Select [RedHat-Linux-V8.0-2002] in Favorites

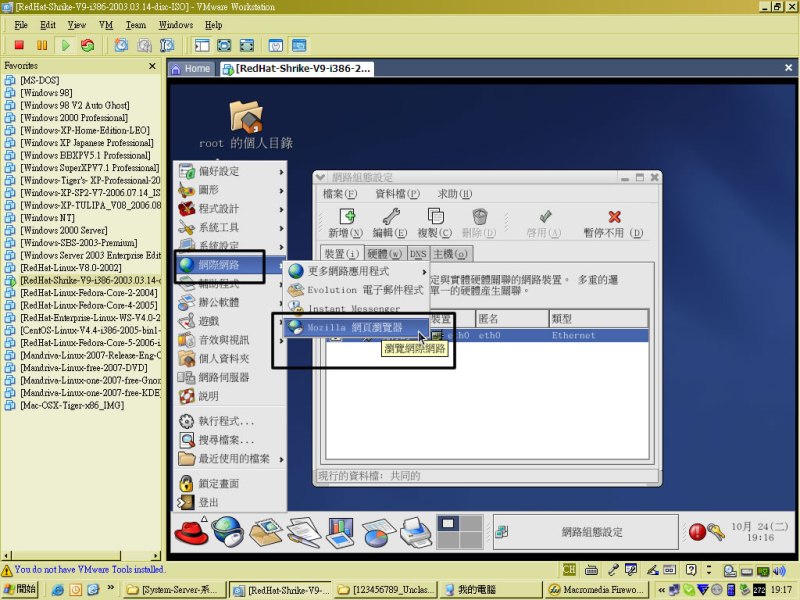pos(70,268)
